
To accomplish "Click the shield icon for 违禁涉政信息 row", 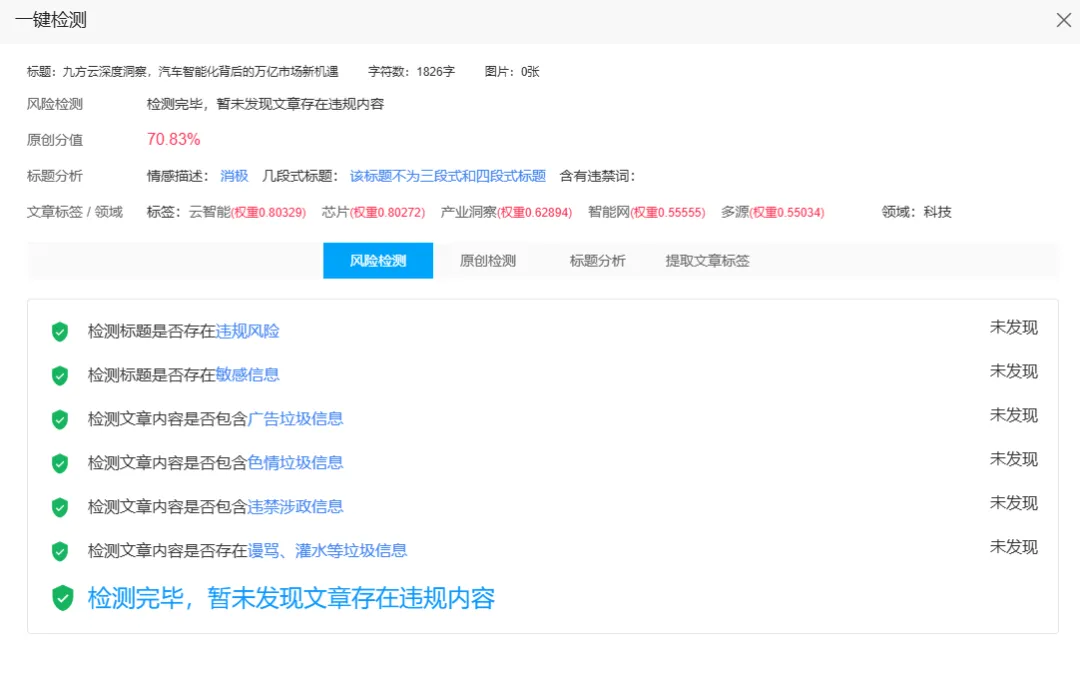I will 59,507.
